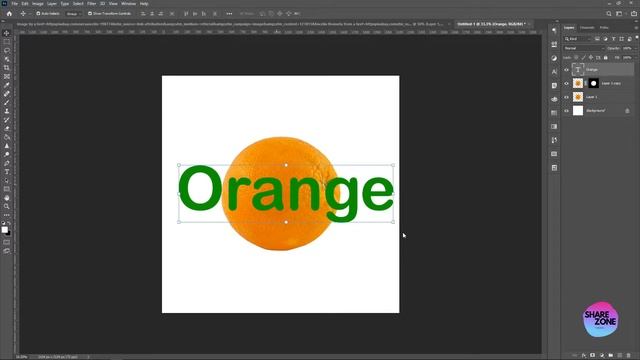Select the Lasso tool
The height and width of the screenshot is (360, 640).
pyautogui.click(x=7, y=50)
